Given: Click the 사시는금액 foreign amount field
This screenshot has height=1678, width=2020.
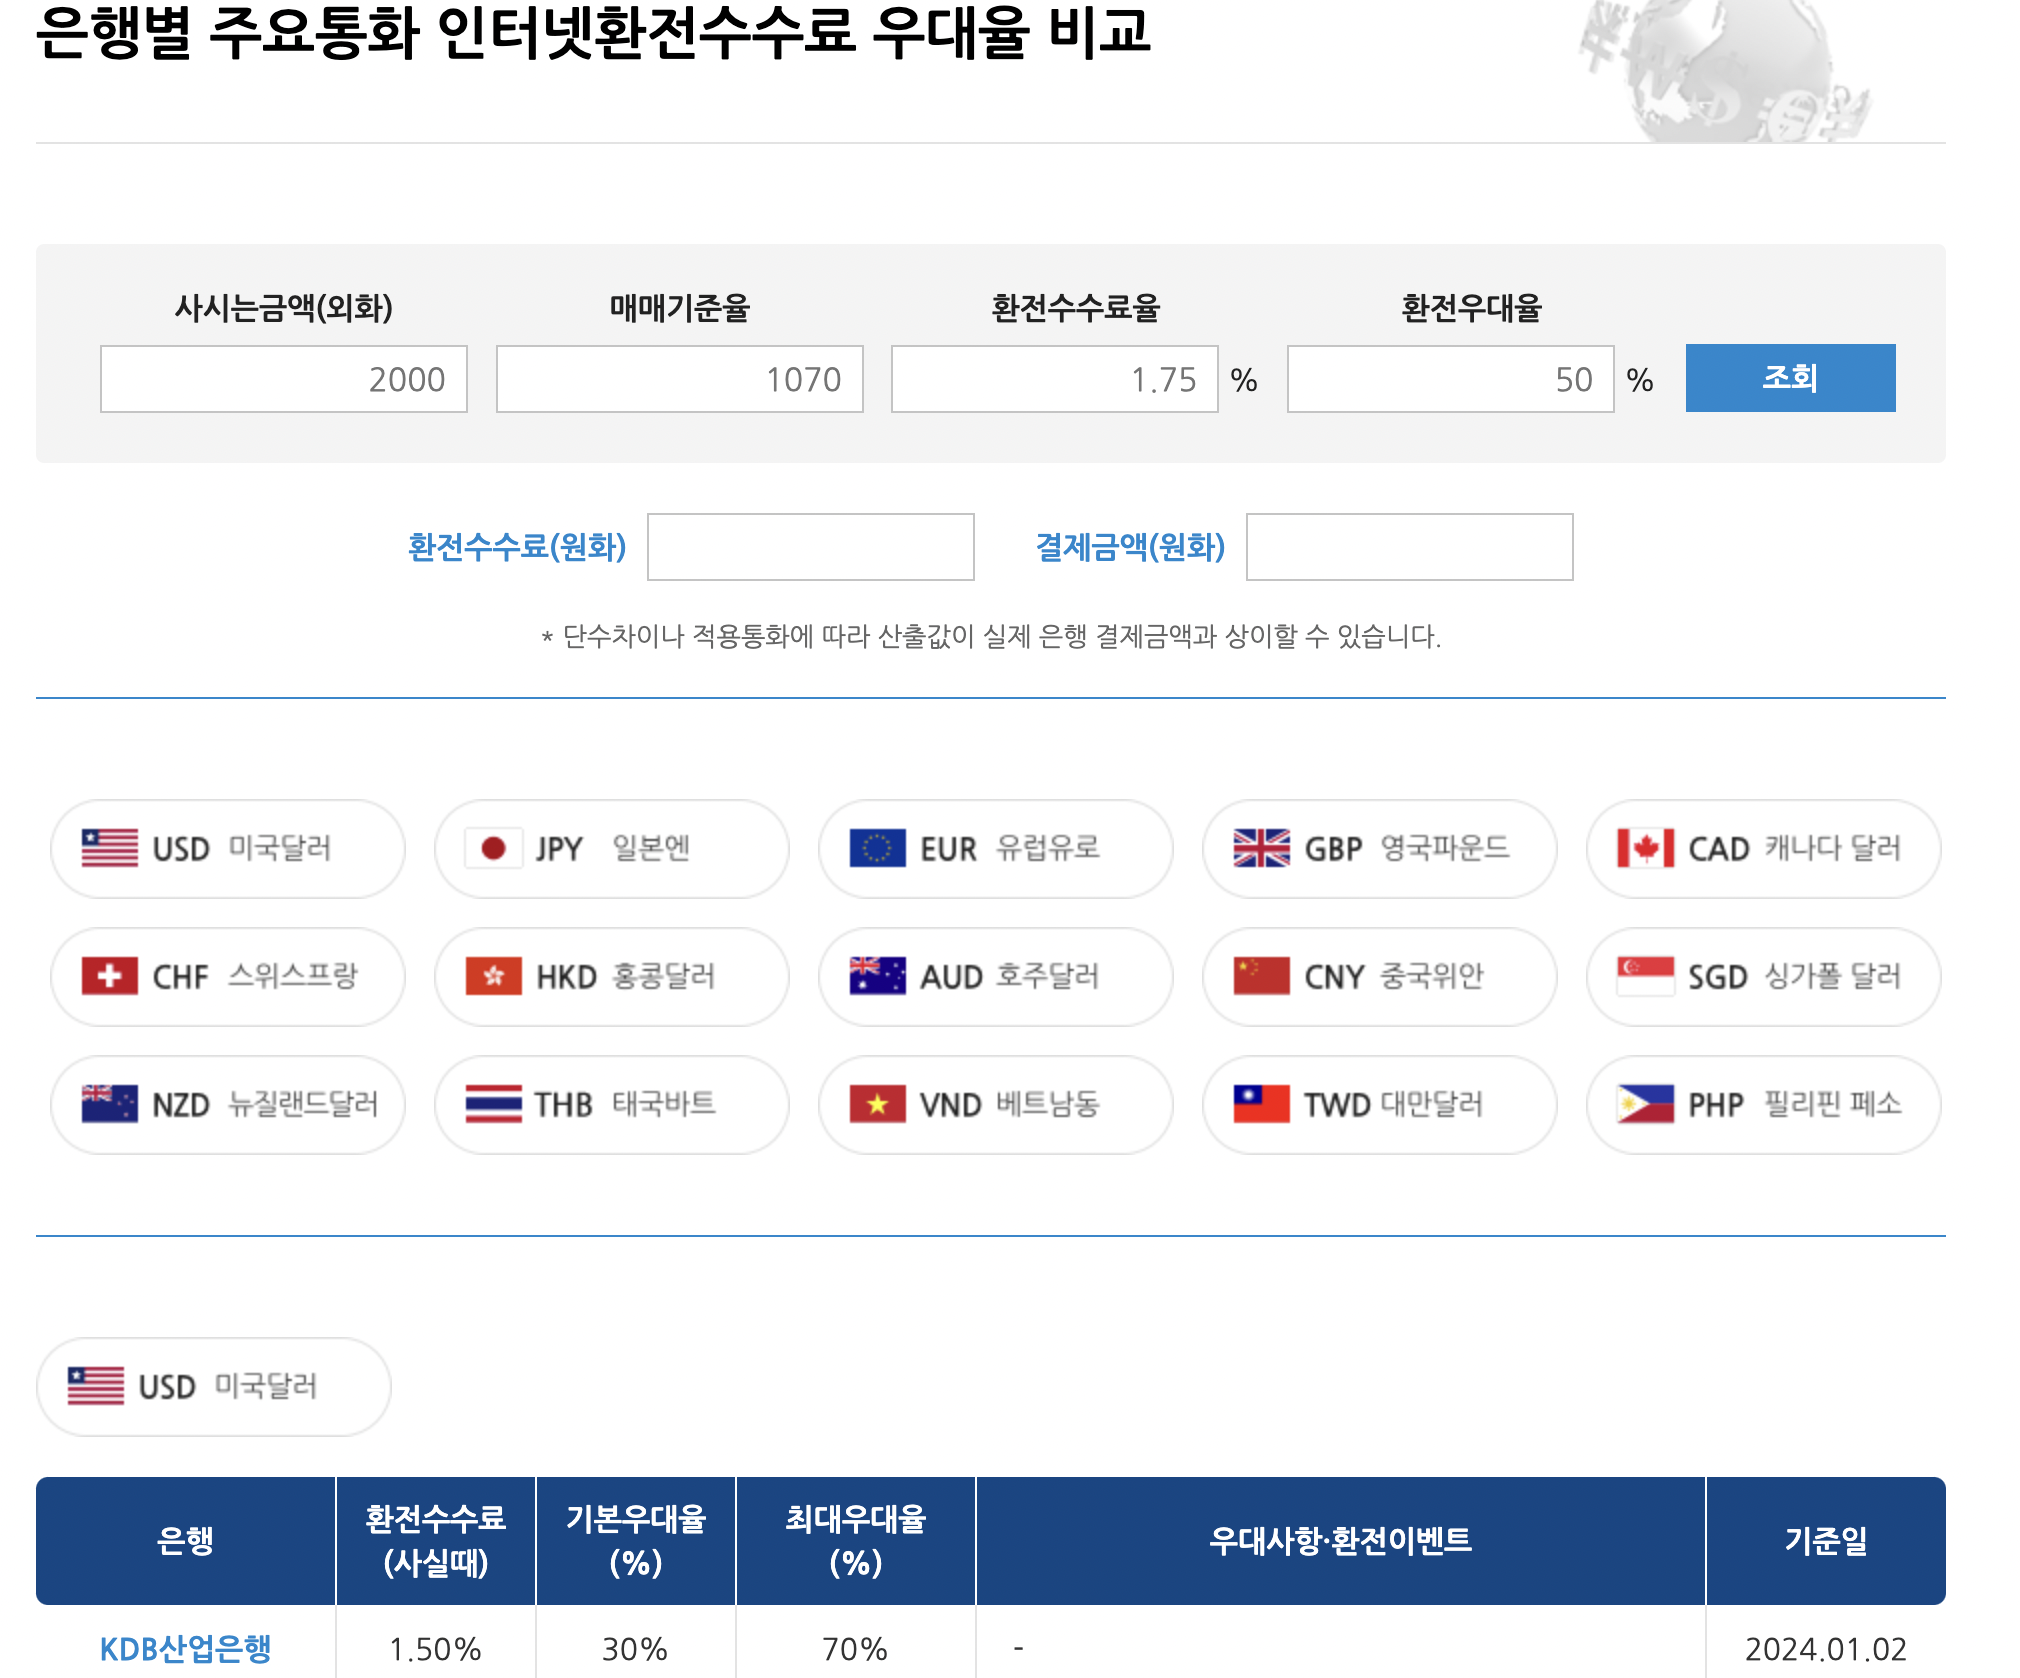Looking at the screenshot, I should point(284,379).
